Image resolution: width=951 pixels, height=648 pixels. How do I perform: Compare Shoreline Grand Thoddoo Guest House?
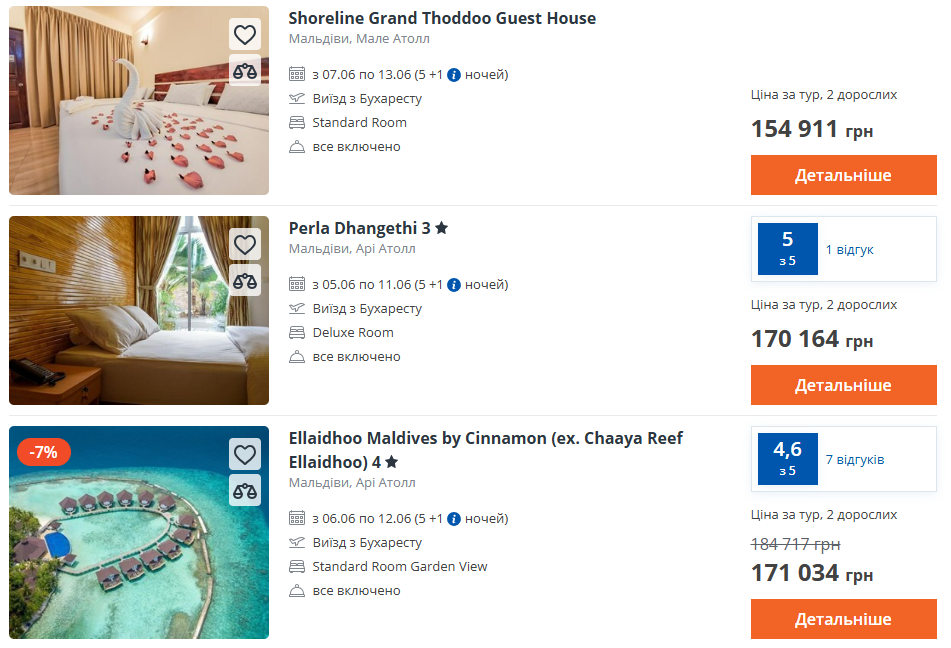click(x=245, y=70)
